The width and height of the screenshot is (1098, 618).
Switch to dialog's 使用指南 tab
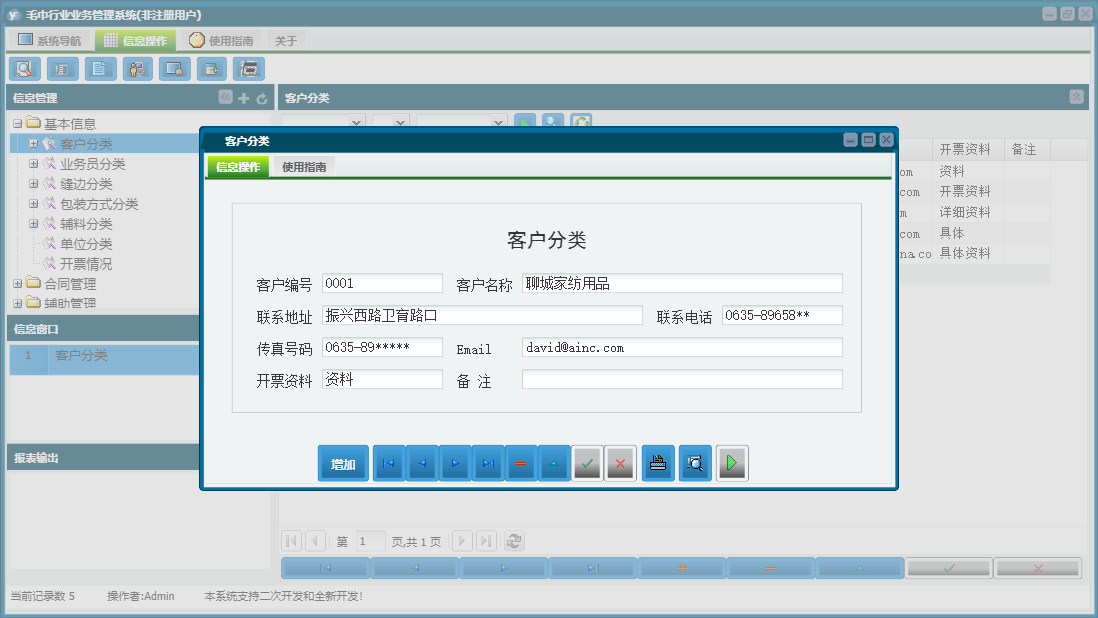click(x=304, y=167)
